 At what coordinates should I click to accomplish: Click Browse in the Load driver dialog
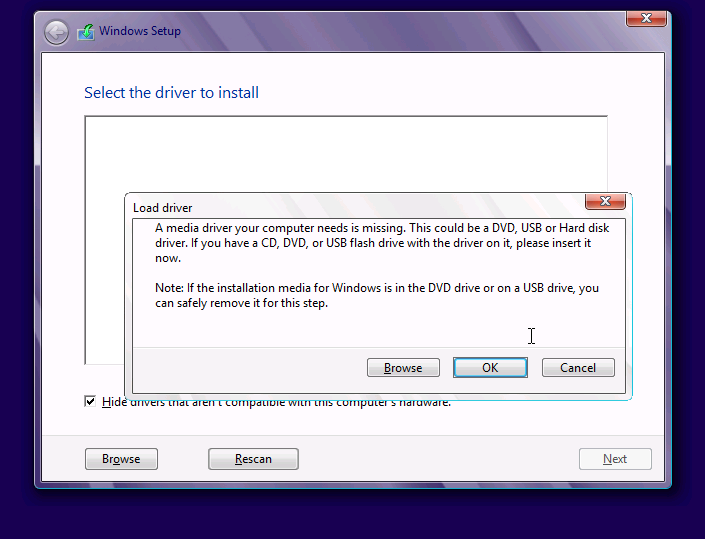point(403,368)
